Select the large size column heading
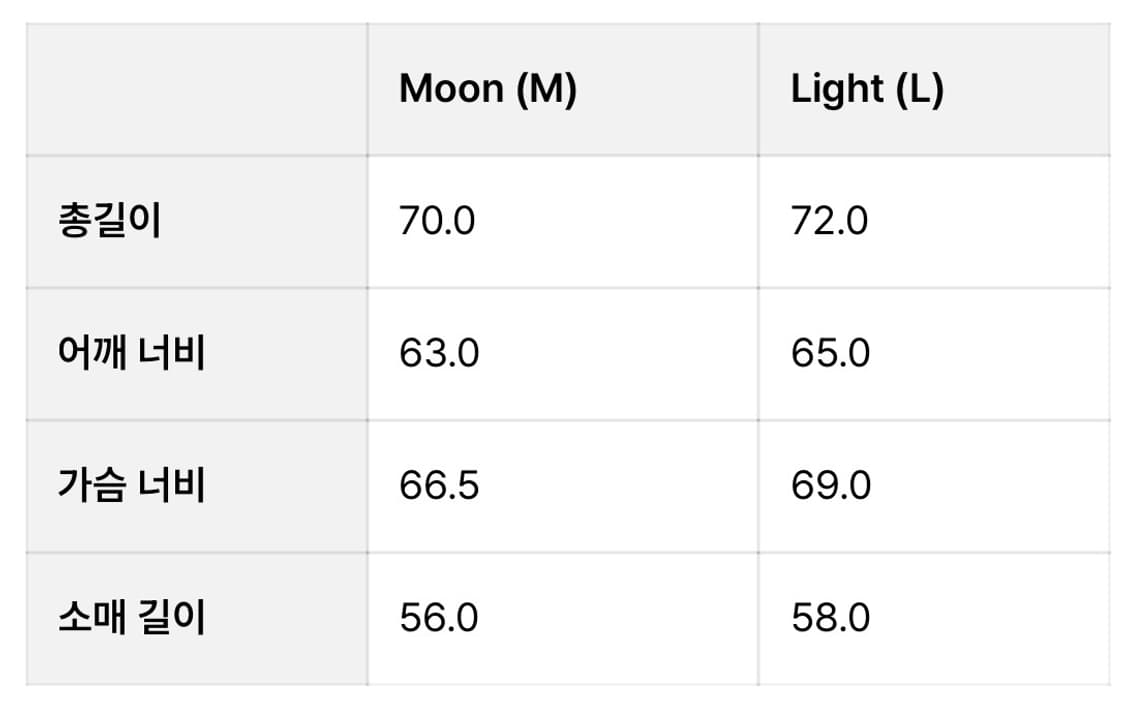This screenshot has height=711, width=1125. coord(866,90)
